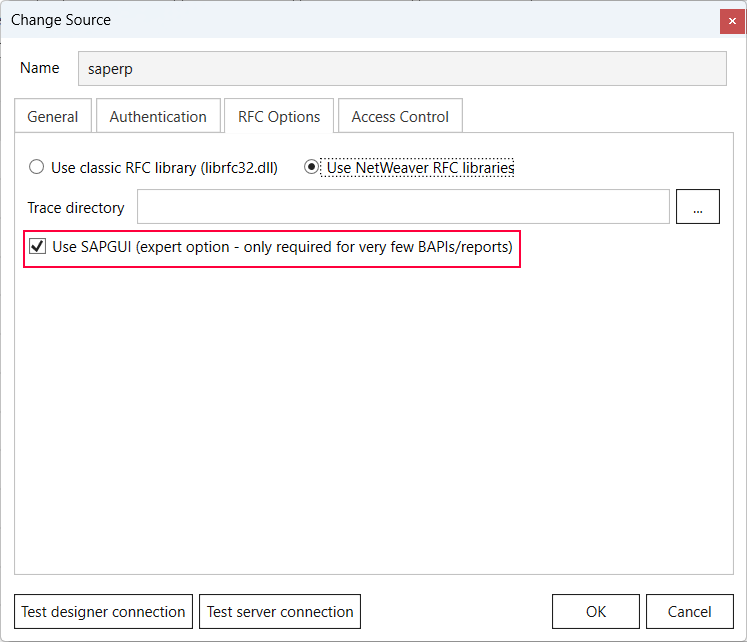The image size is (747, 642).
Task: Enable the classic RFC library radio option
Action: pyautogui.click(x=37, y=168)
